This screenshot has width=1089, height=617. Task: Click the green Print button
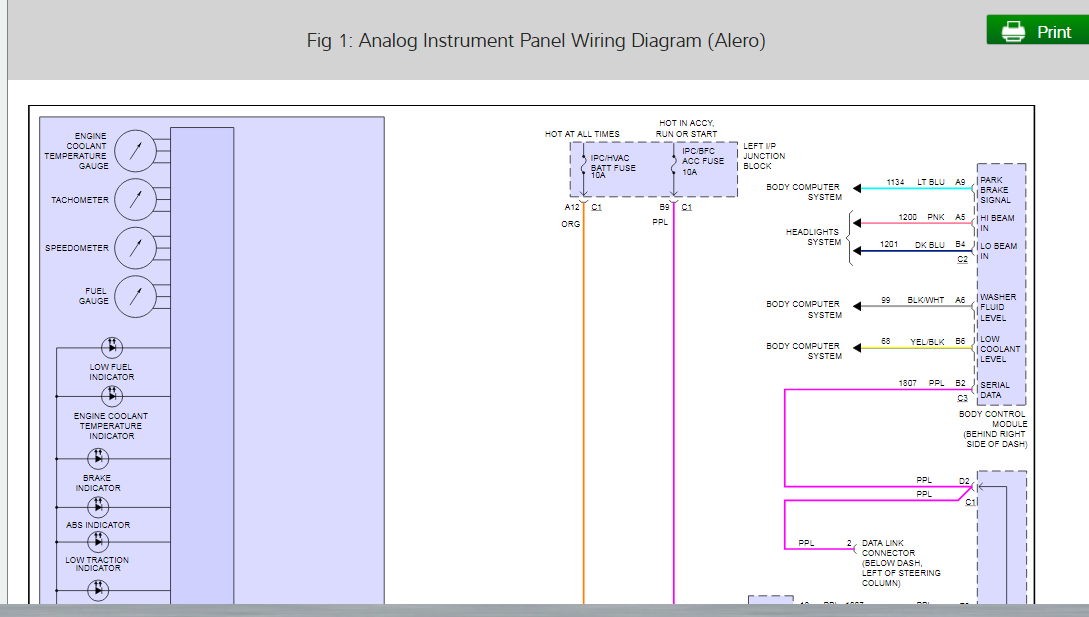(1038, 30)
